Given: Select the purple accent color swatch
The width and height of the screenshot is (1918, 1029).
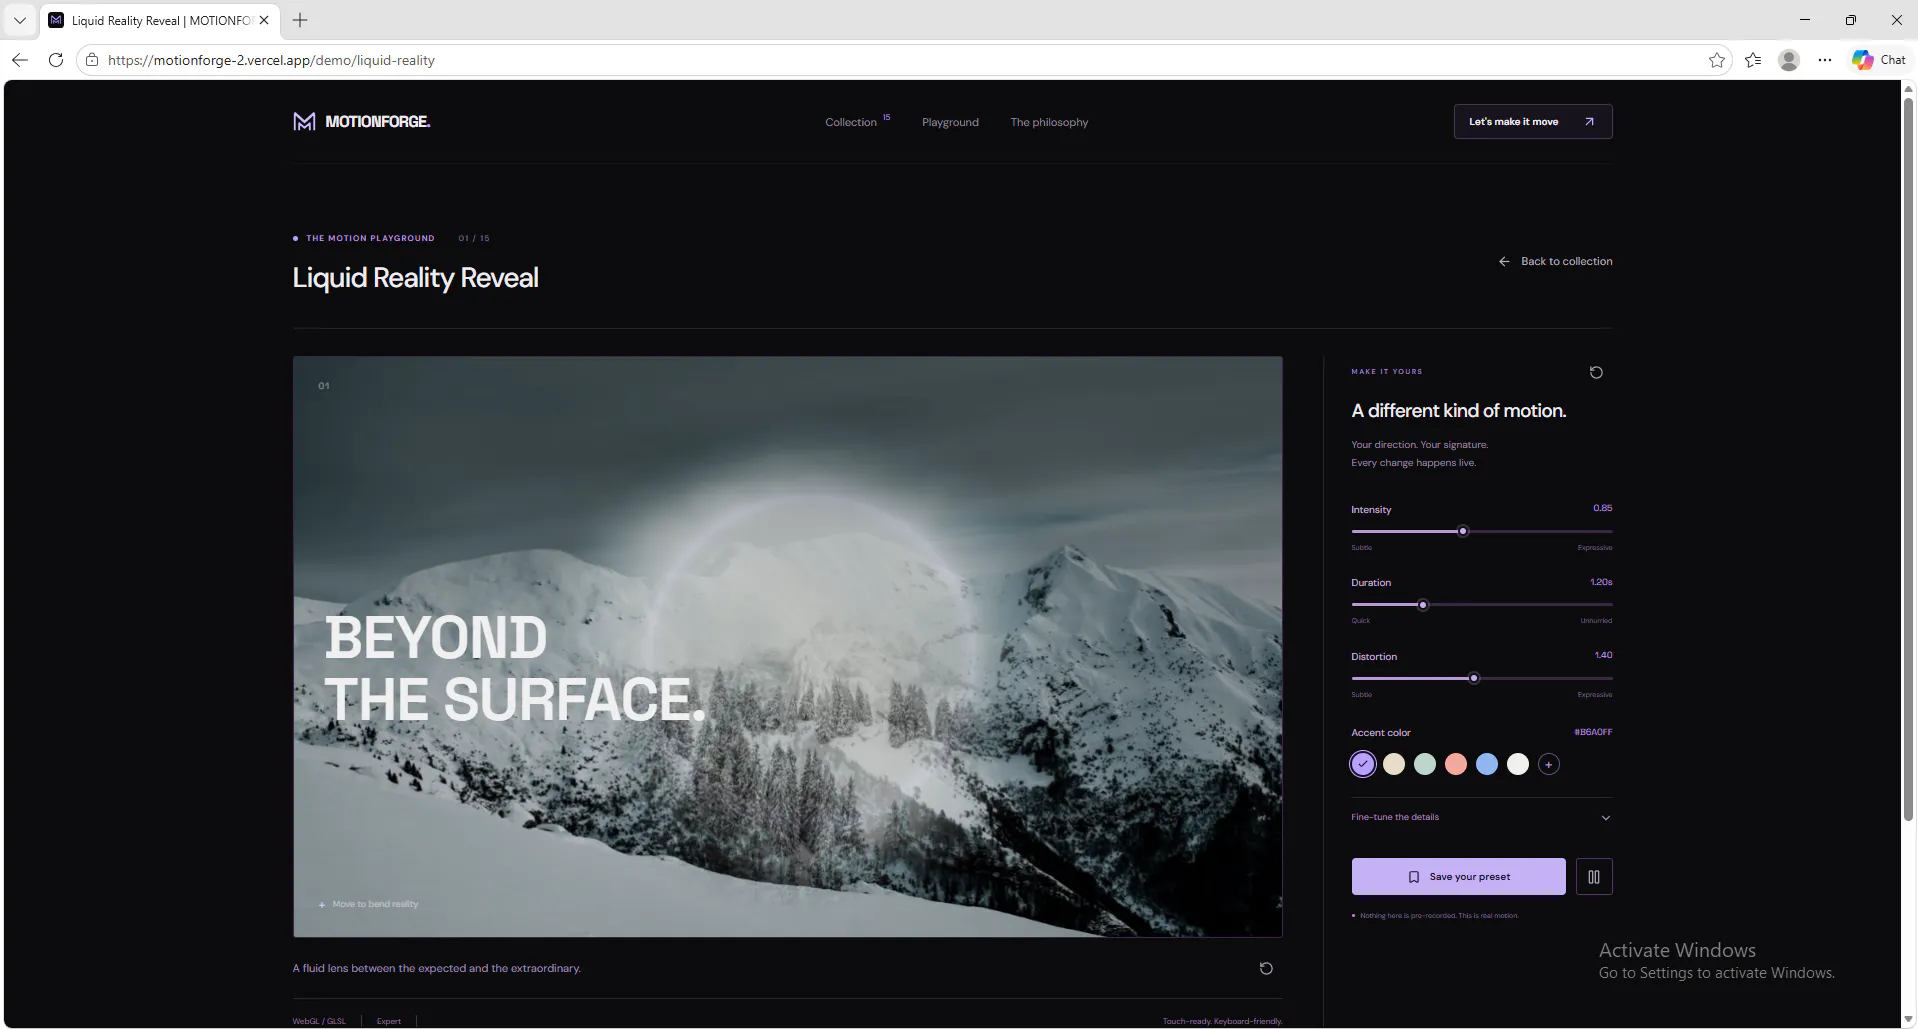Looking at the screenshot, I should tap(1363, 764).
